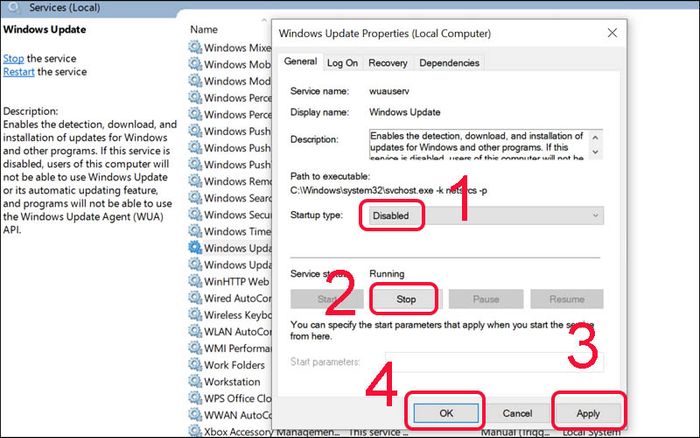Click the Cancel button
700x438 pixels.
click(x=517, y=413)
